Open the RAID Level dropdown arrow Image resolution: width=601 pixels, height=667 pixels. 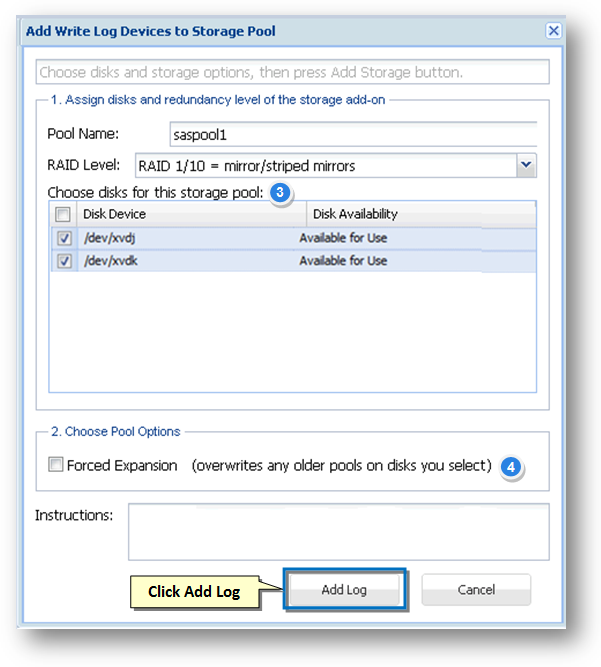pyautogui.click(x=527, y=165)
